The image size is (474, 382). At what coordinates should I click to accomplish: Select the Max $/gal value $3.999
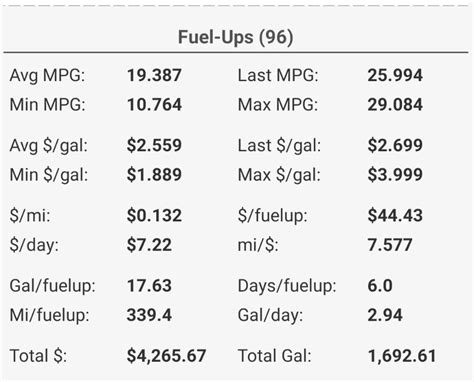[x=395, y=175]
